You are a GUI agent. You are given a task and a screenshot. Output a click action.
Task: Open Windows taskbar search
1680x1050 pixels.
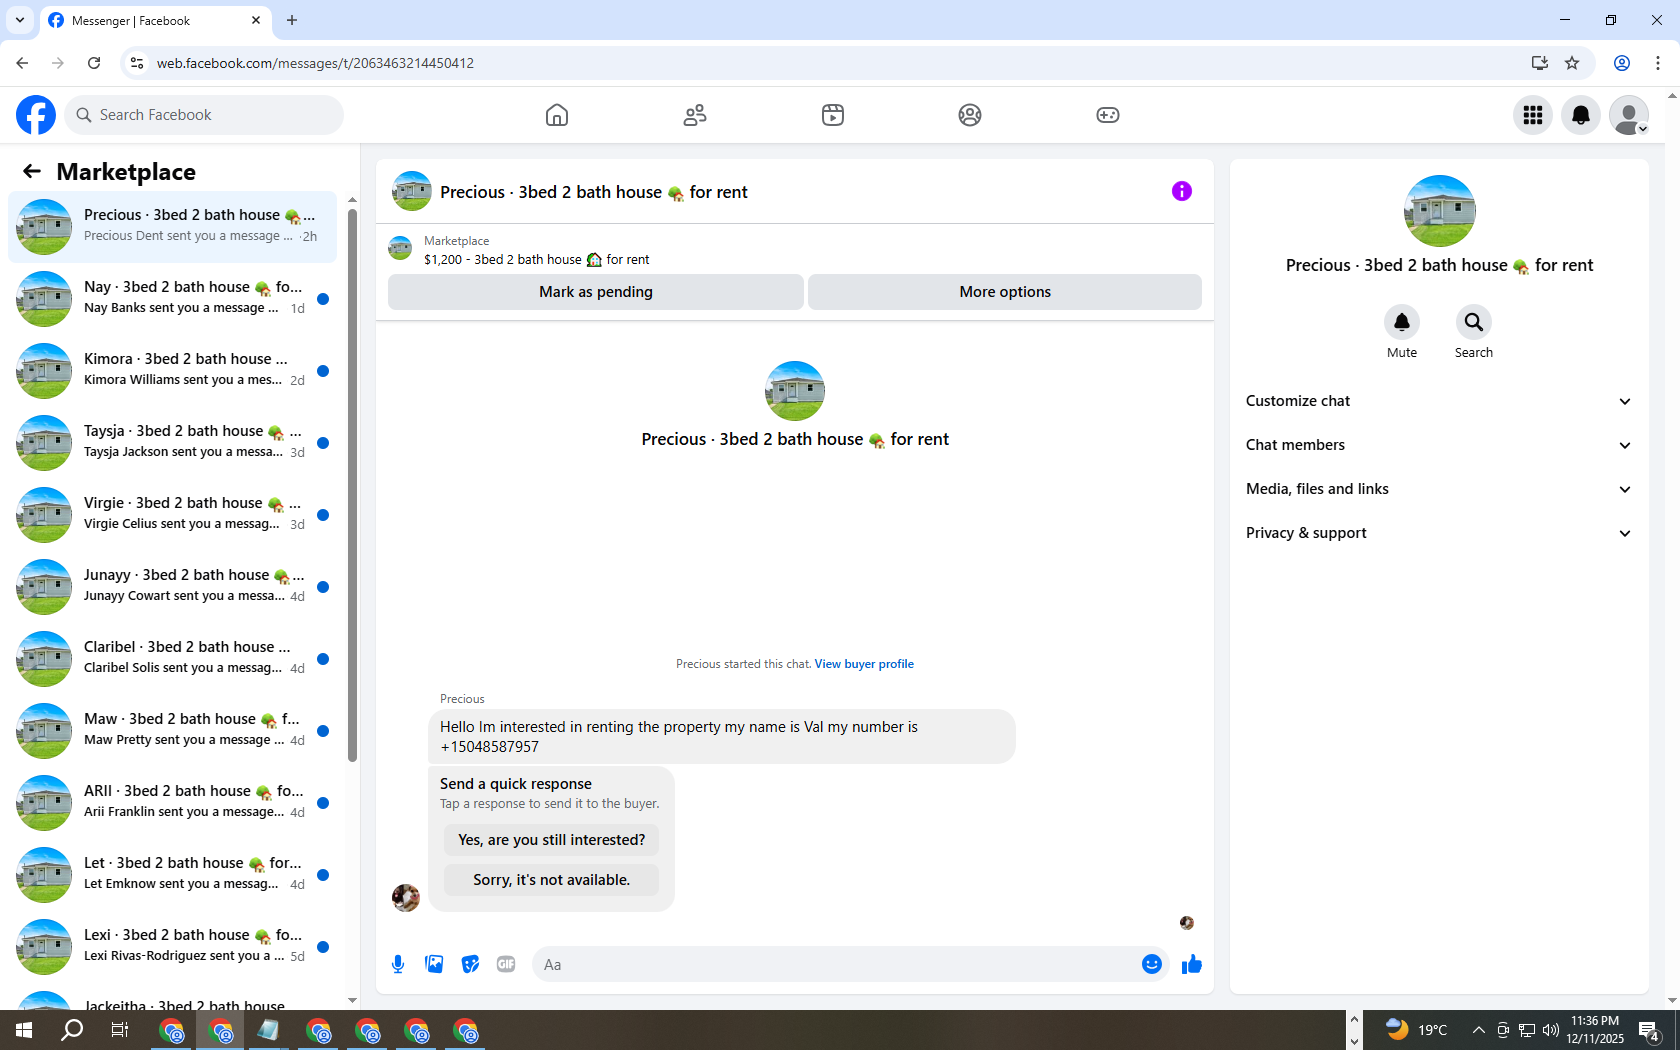tap(72, 1030)
